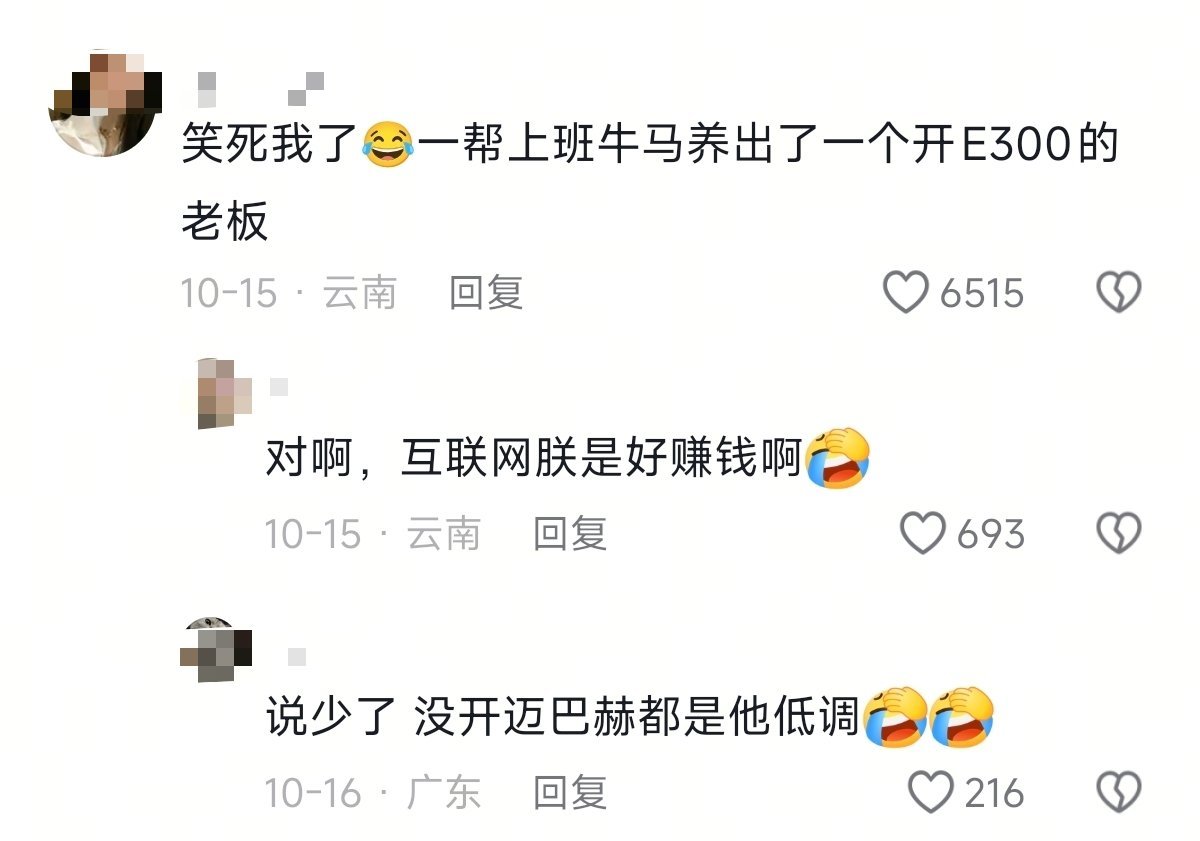Dislike the top E300 comment
Image resolution: width=1200 pixels, height=841 pixels.
[x=1119, y=293]
